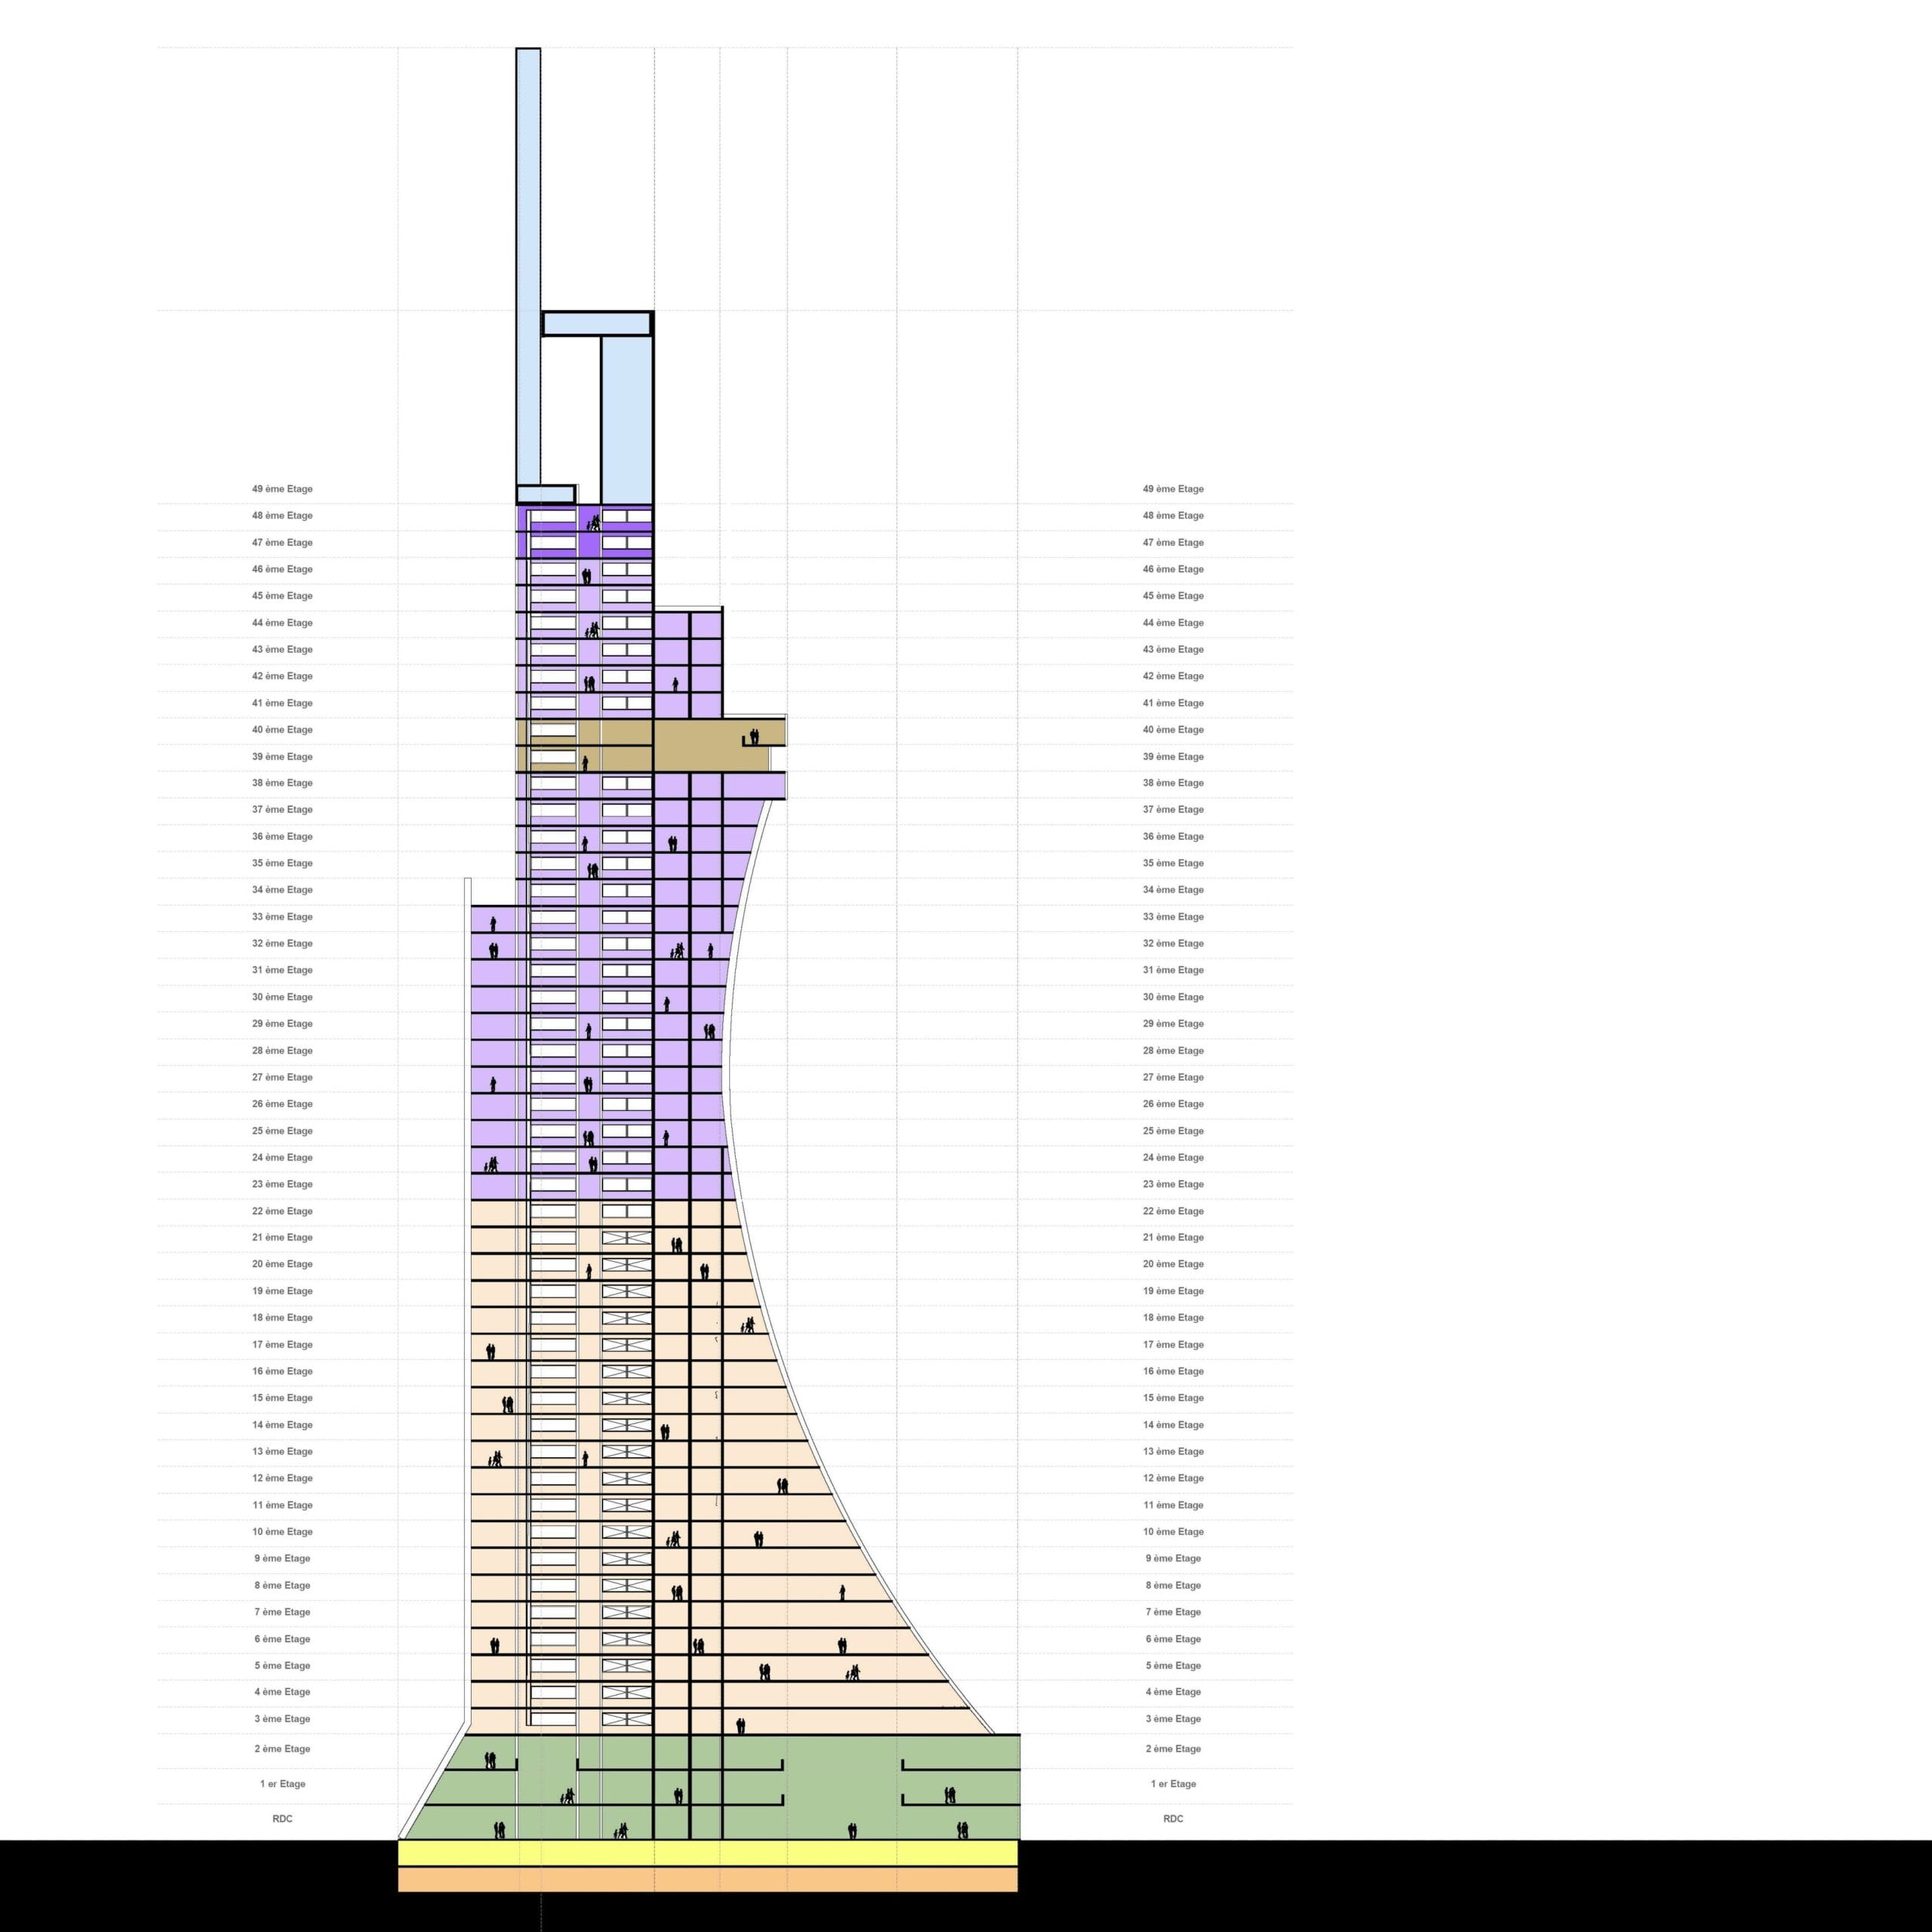Click the left "33 ème Etage" label
This screenshot has height=1932, width=1932.
[282, 917]
